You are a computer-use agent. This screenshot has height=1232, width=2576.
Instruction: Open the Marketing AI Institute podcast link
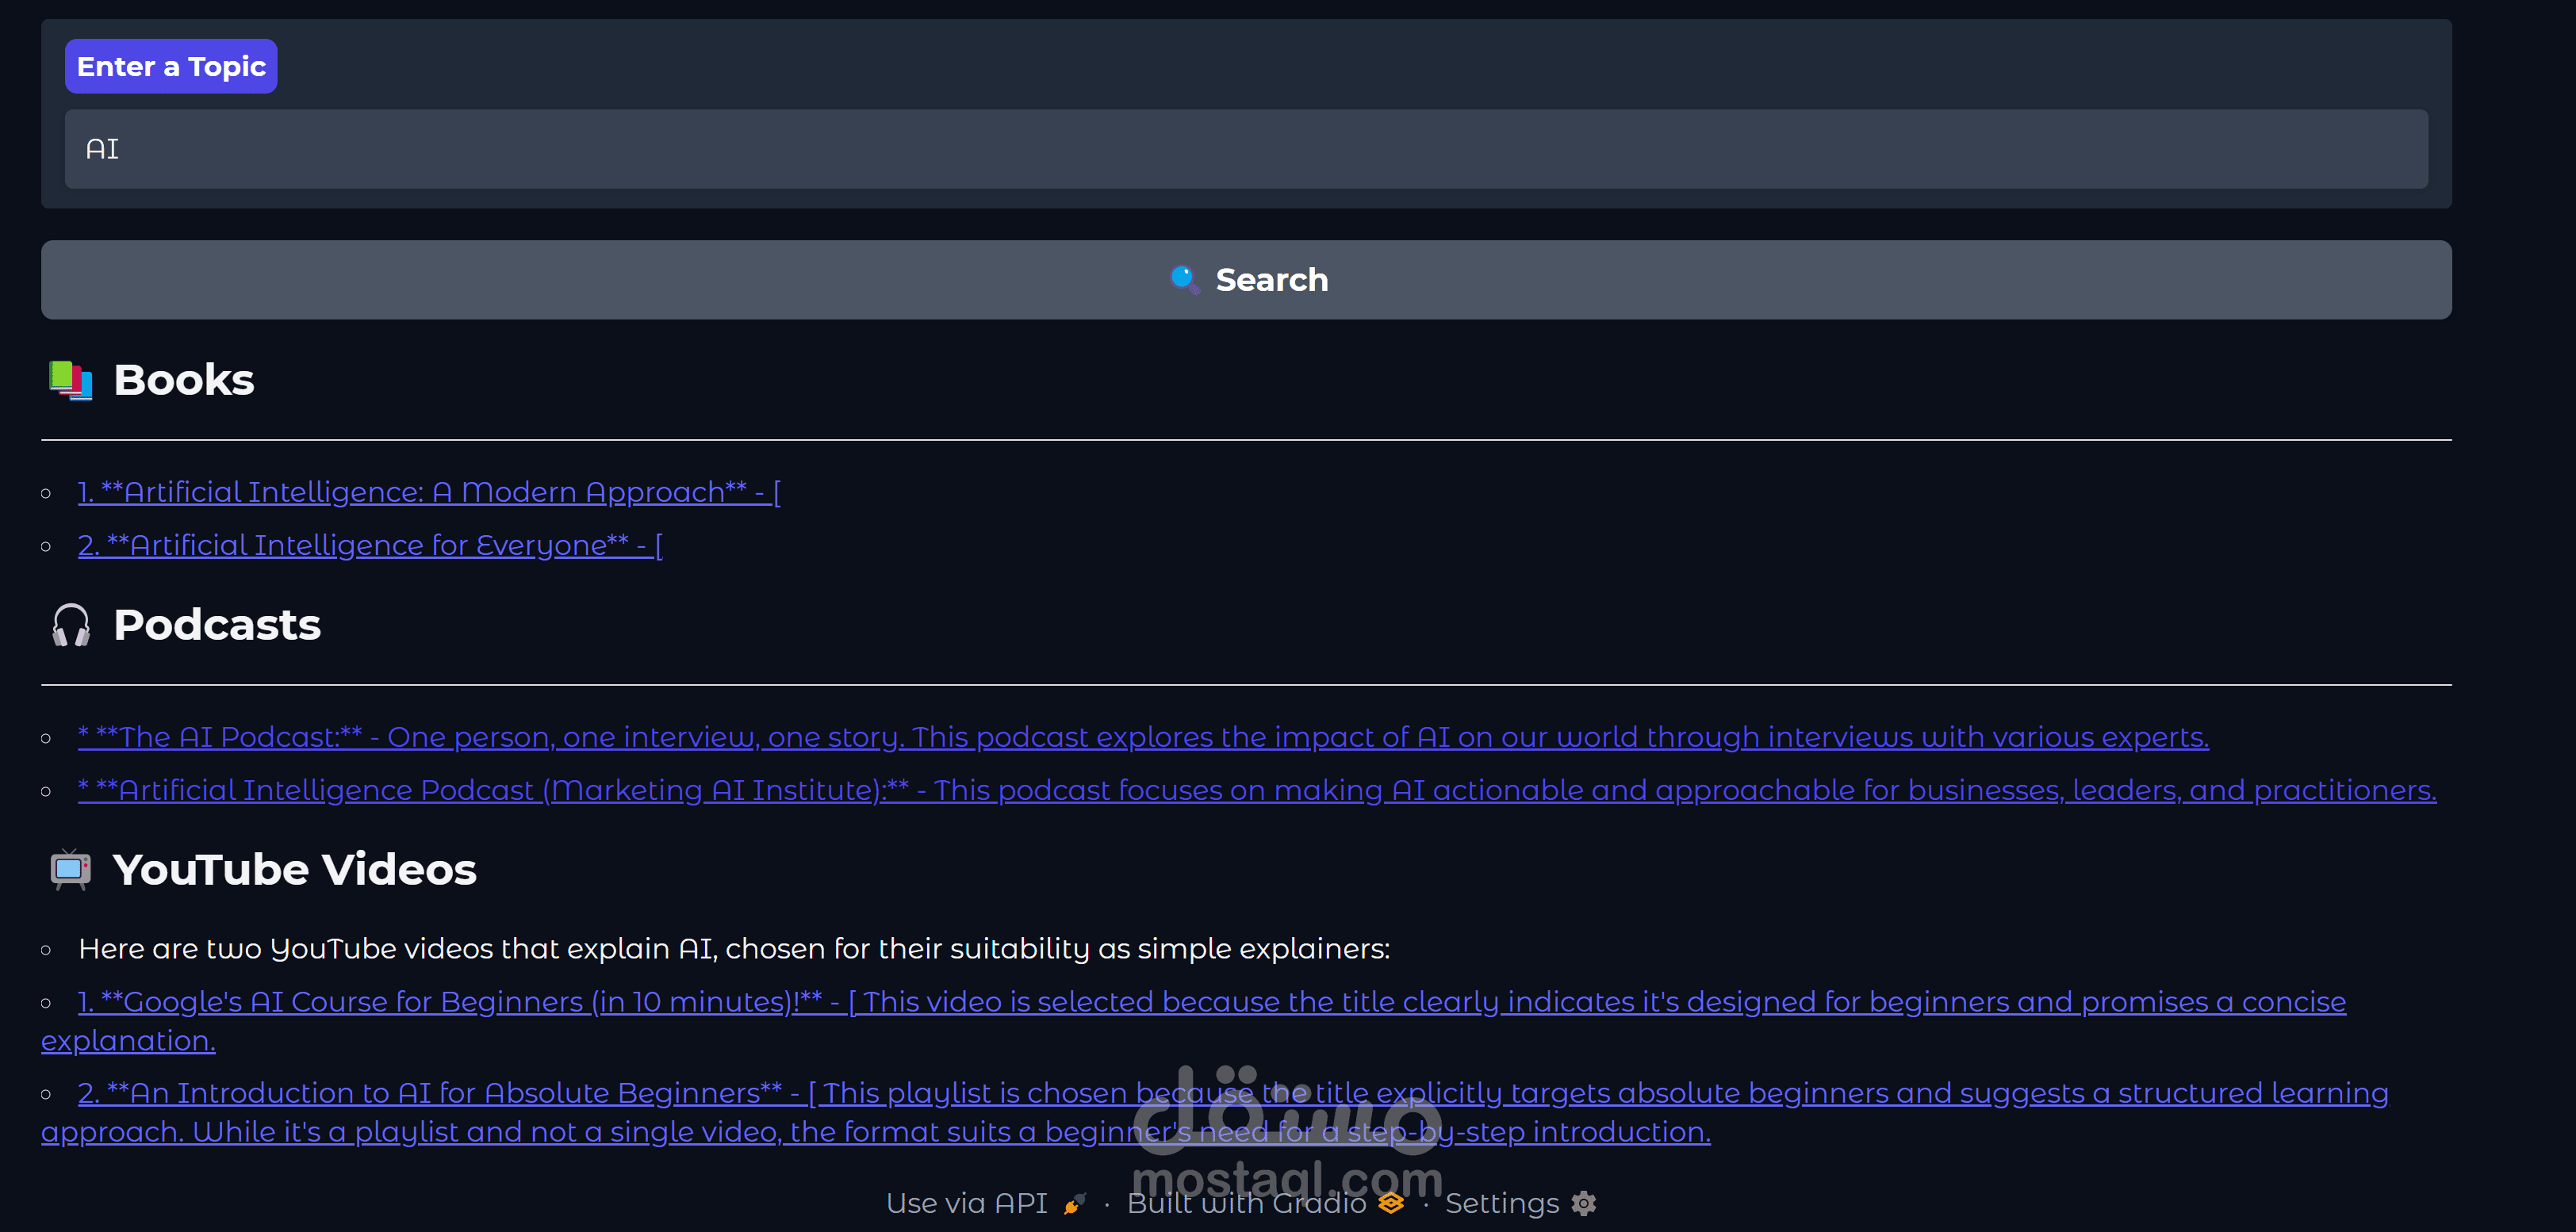click(x=1257, y=790)
